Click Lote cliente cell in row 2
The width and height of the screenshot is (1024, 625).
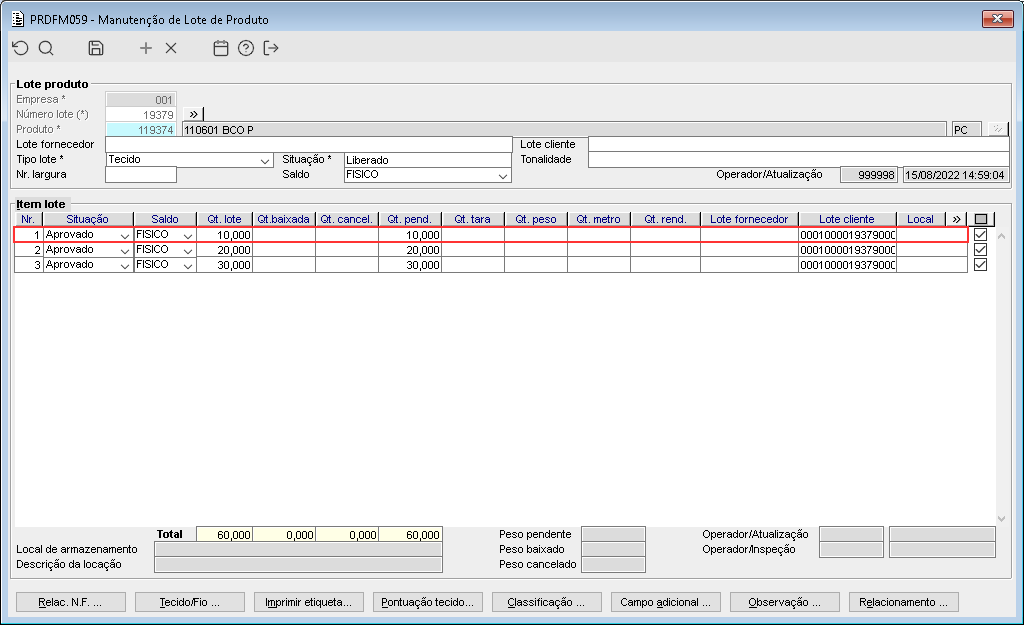848,250
